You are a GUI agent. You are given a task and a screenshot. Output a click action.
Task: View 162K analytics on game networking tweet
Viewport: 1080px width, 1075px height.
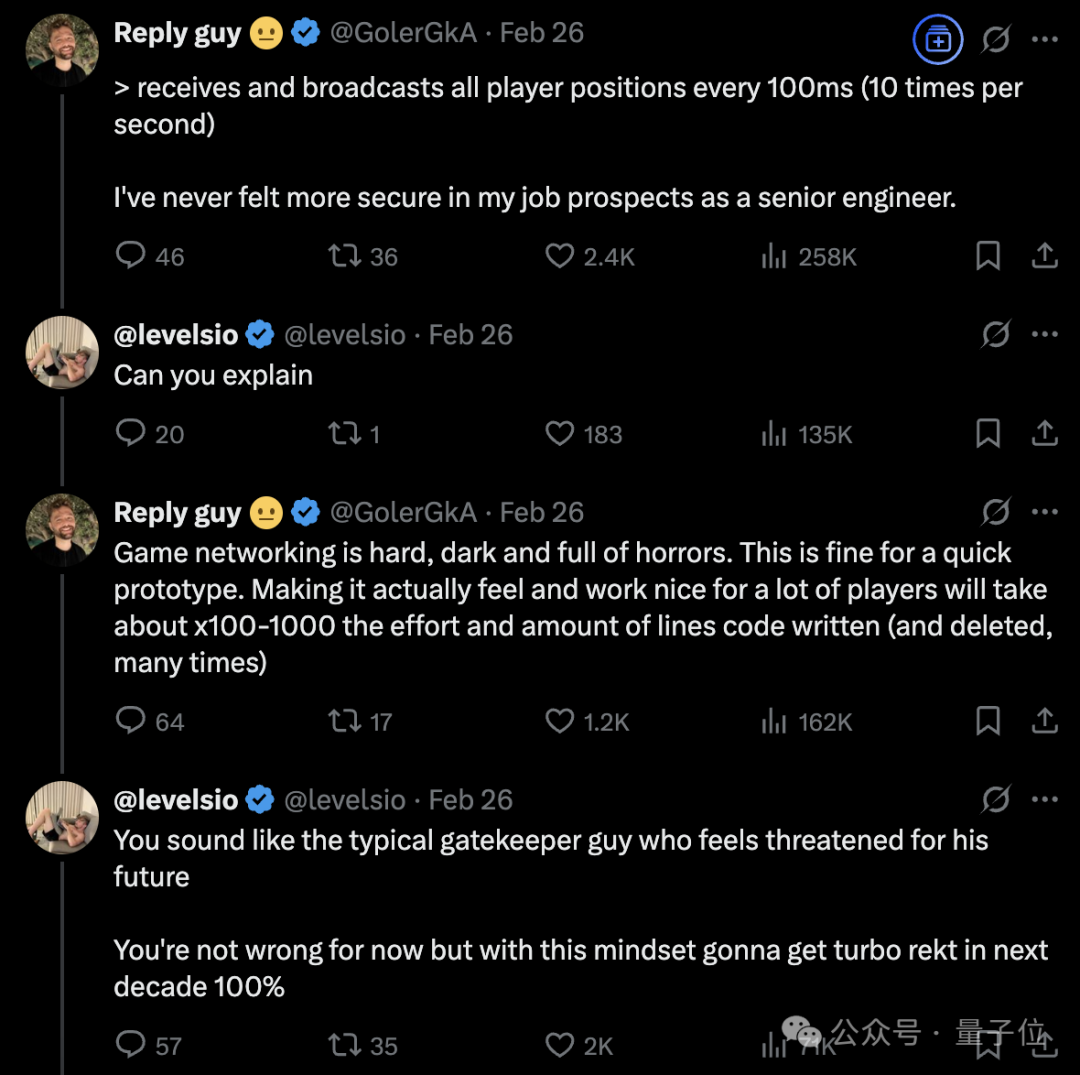pos(807,722)
